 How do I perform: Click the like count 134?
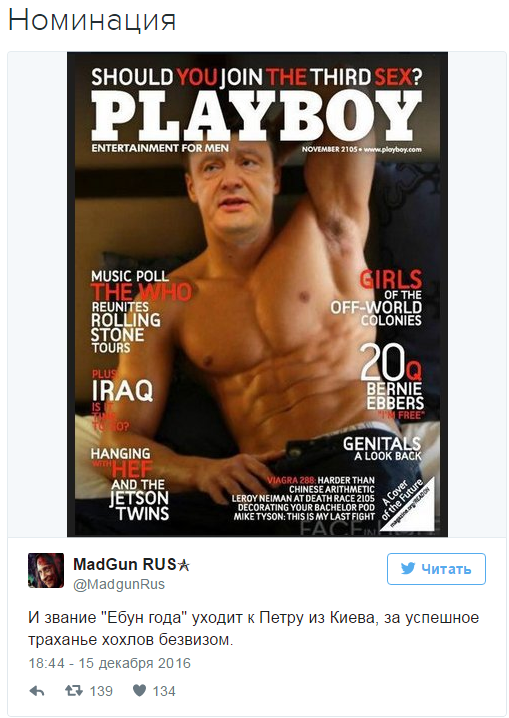click(x=164, y=691)
